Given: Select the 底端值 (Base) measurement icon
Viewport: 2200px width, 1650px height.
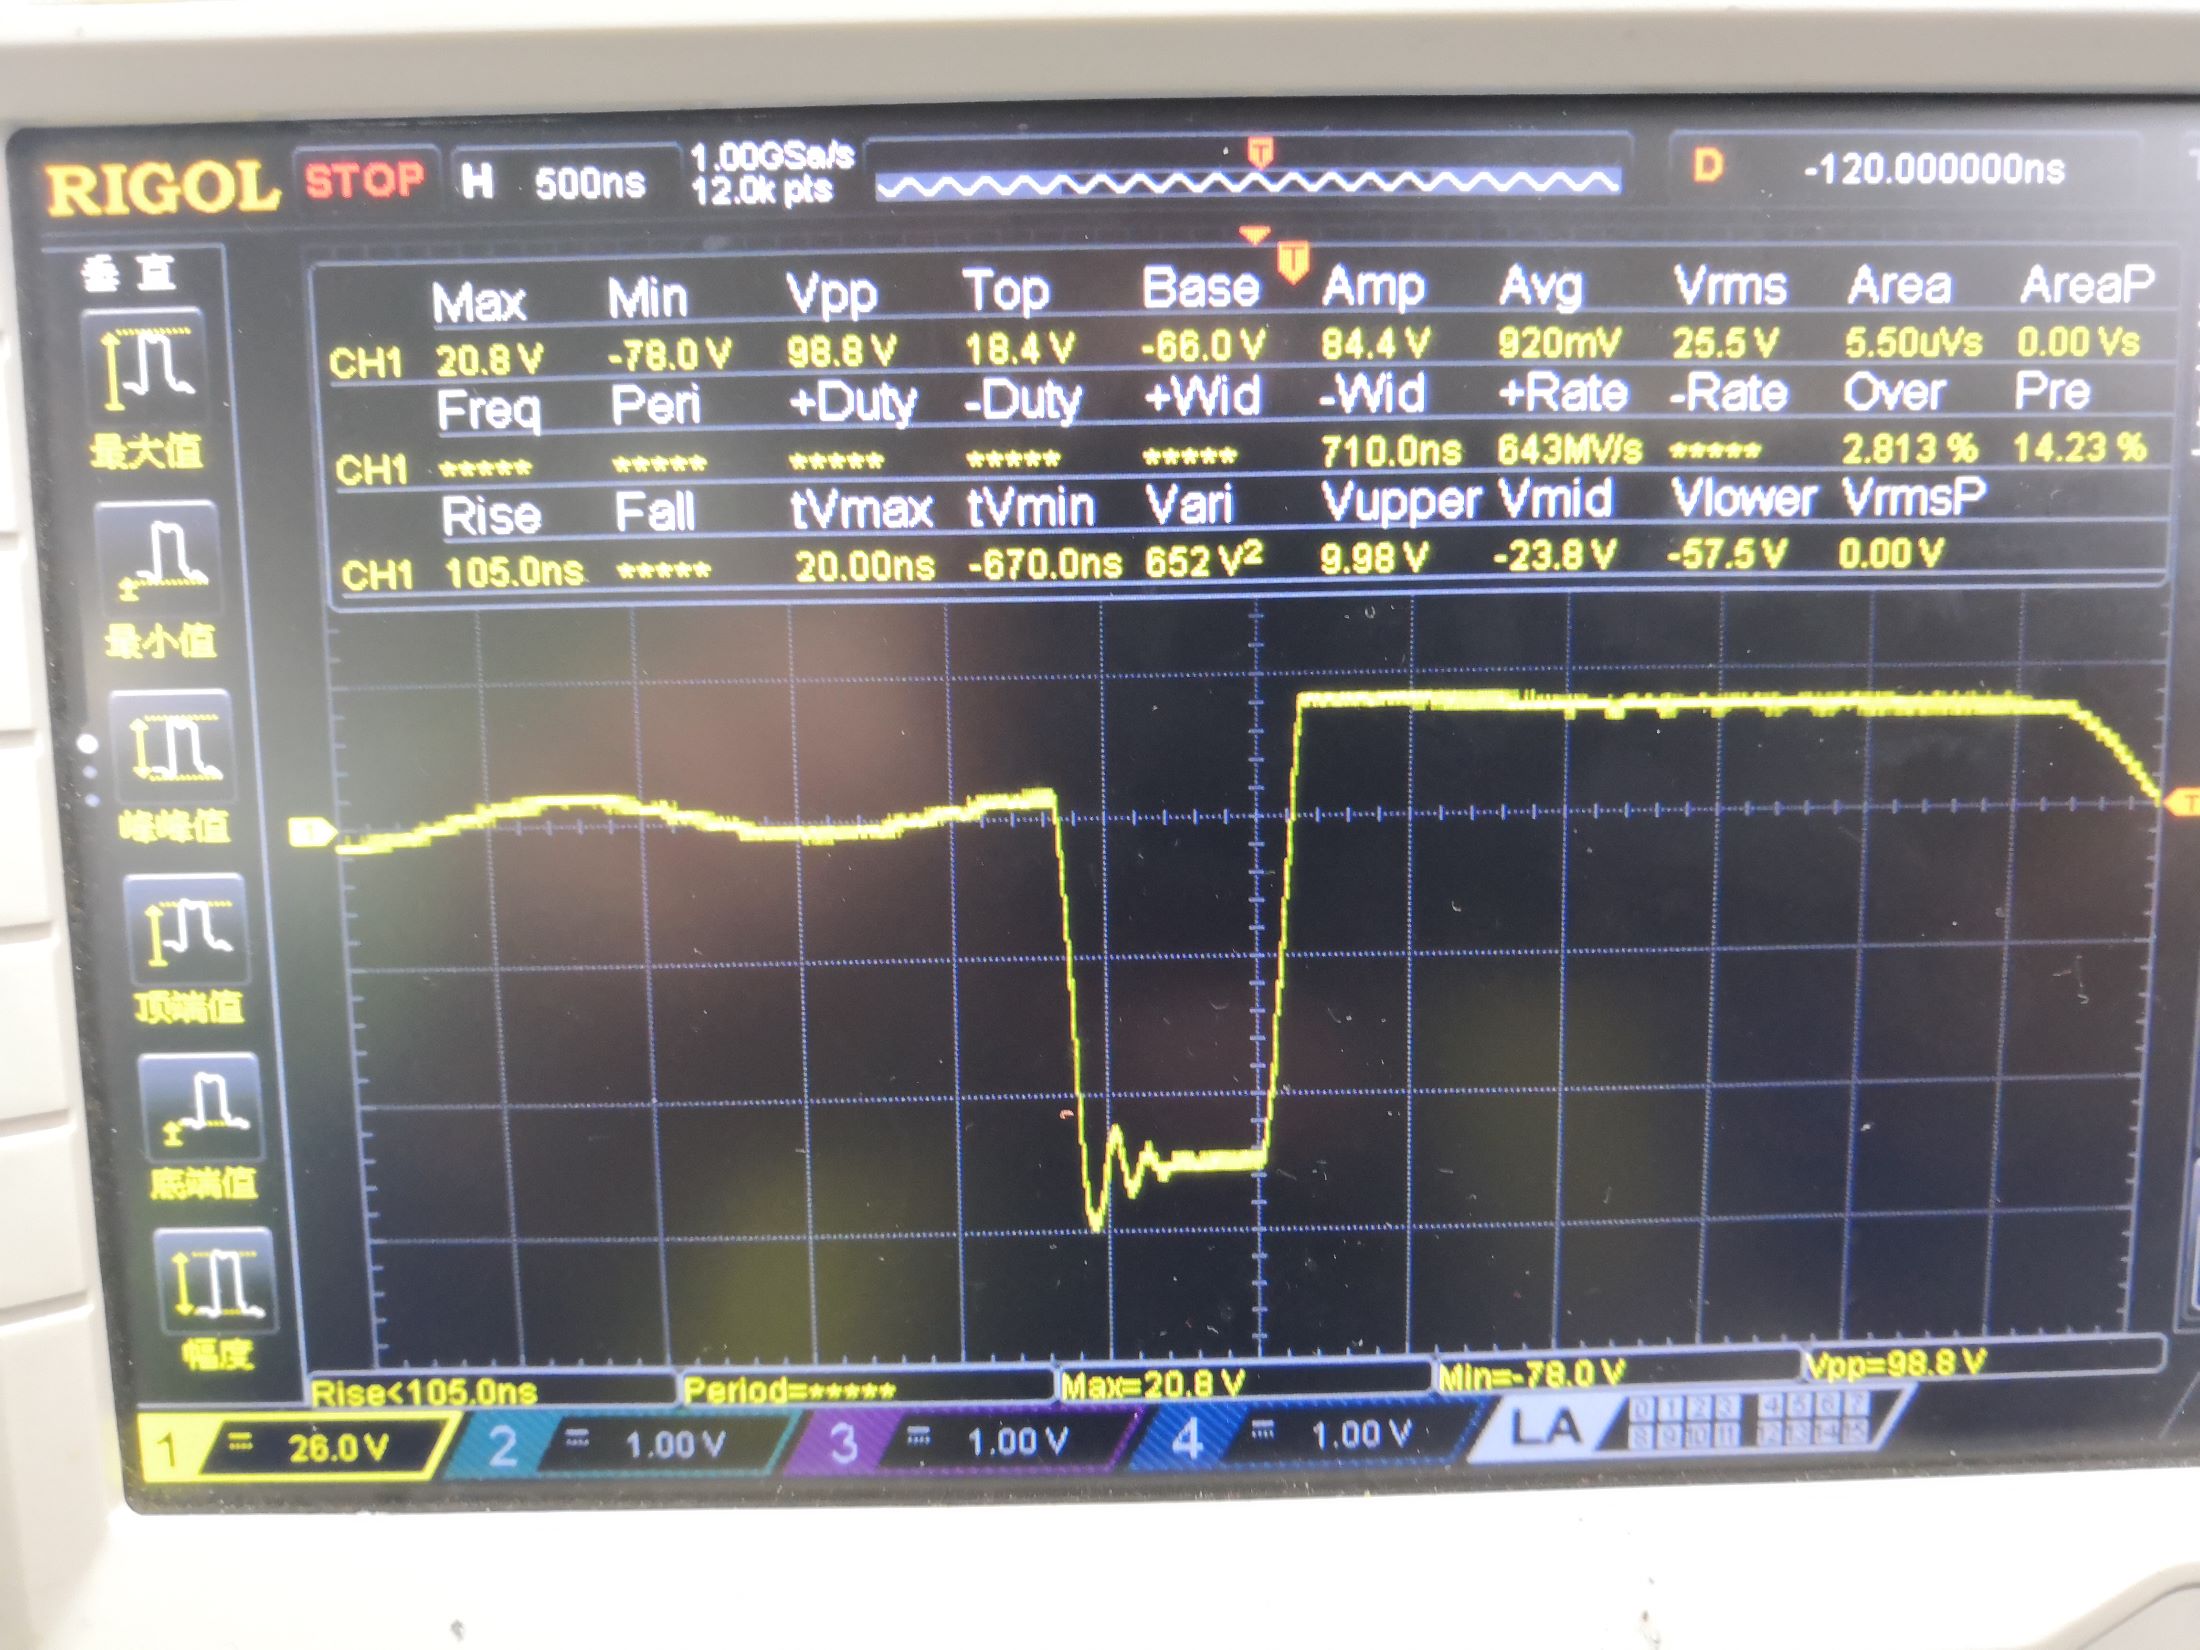Looking at the screenshot, I should click(x=200, y=1110).
